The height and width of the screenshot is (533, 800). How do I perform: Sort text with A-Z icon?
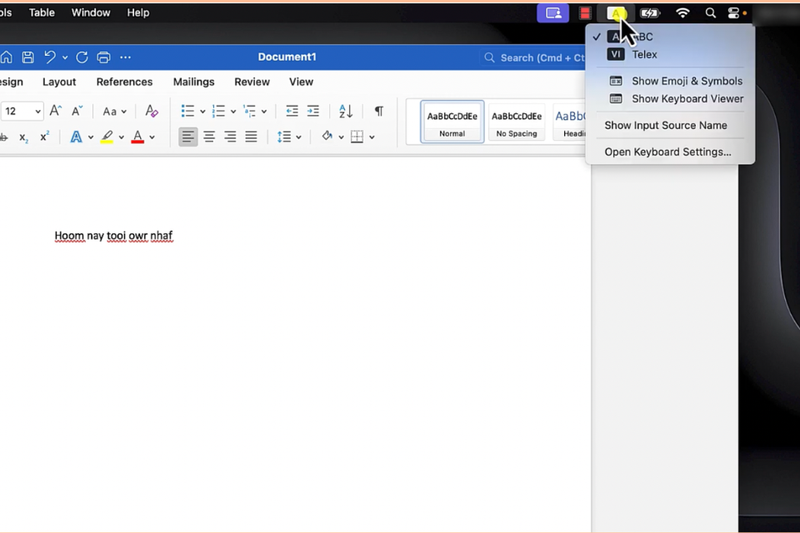346,111
